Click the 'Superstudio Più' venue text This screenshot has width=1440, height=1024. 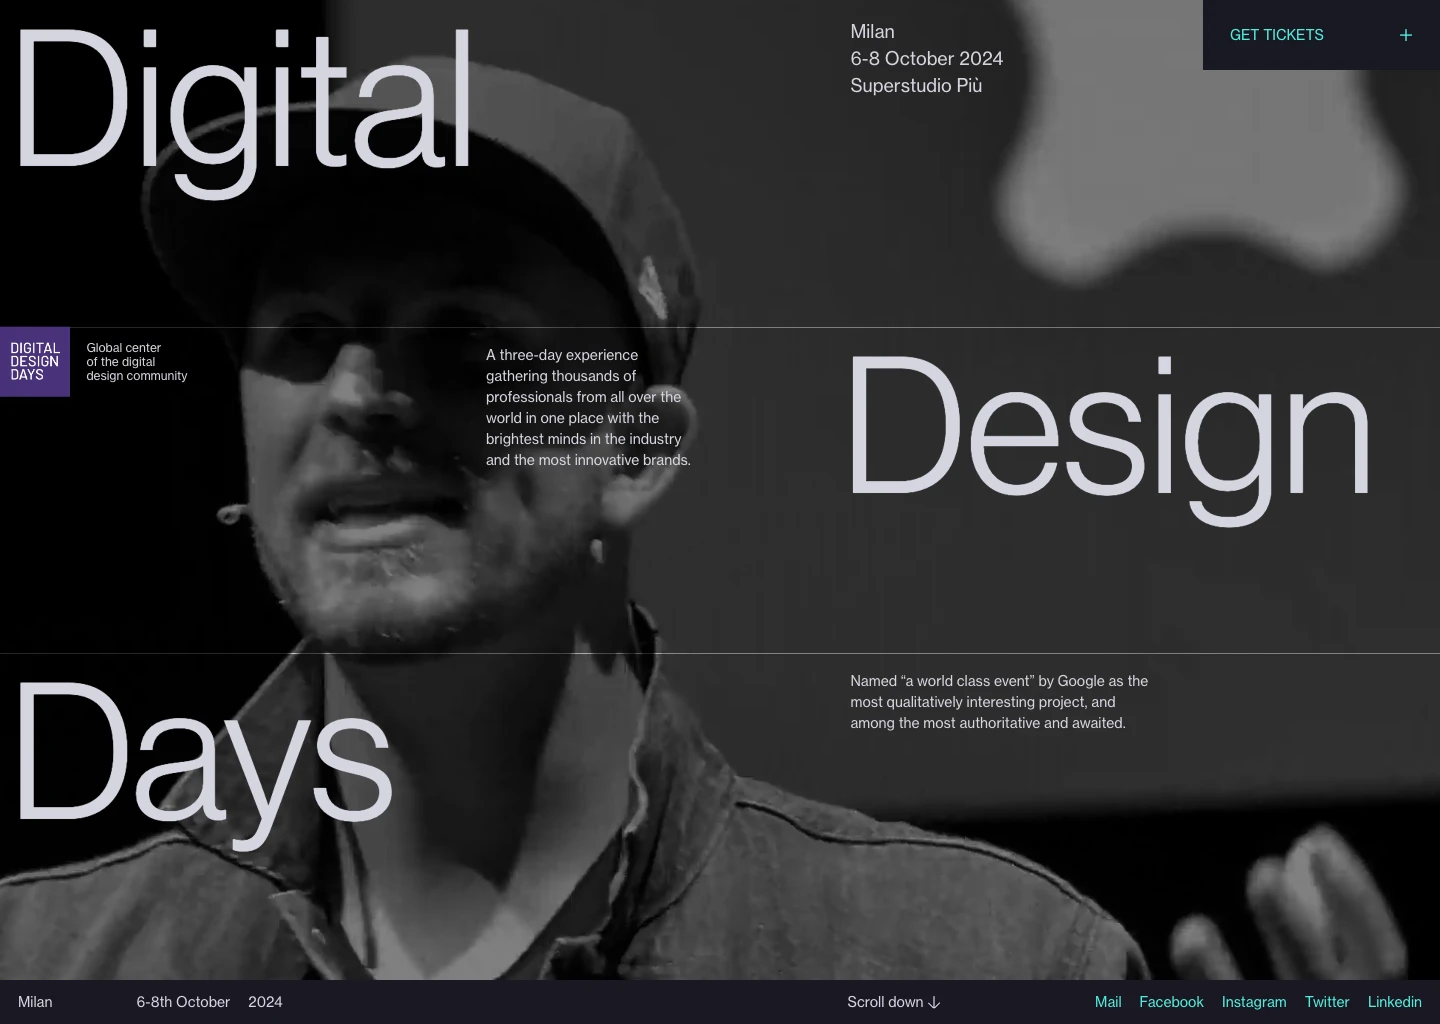click(x=916, y=86)
